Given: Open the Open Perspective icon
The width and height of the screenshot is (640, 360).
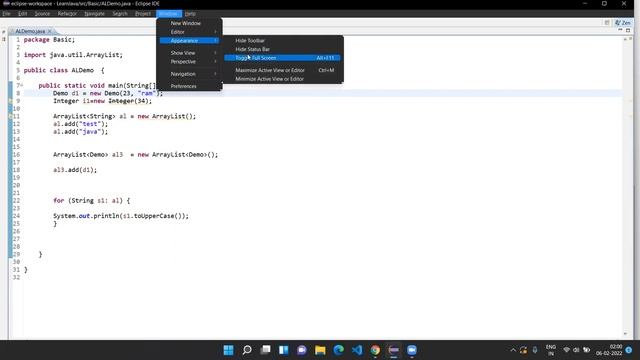Looking at the screenshot, I should 607,22.
